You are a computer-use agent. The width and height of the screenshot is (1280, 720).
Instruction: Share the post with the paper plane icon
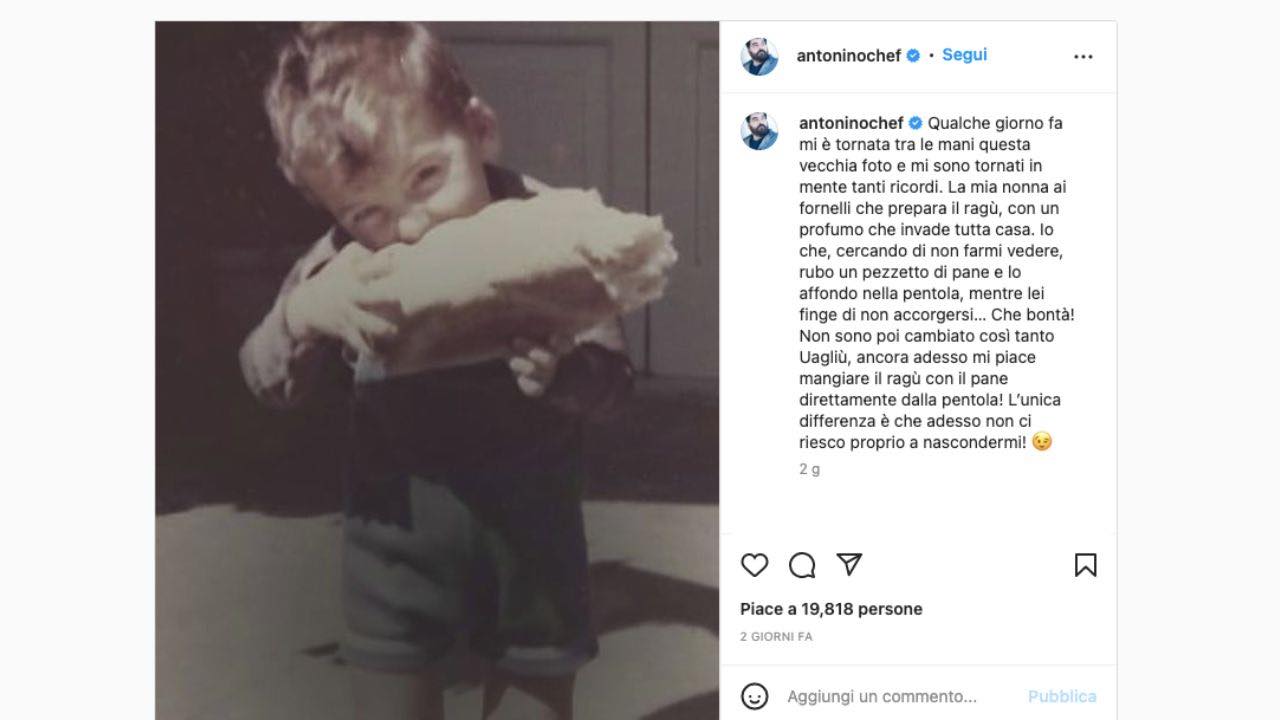pyautogui.click(x=849, y=564)
